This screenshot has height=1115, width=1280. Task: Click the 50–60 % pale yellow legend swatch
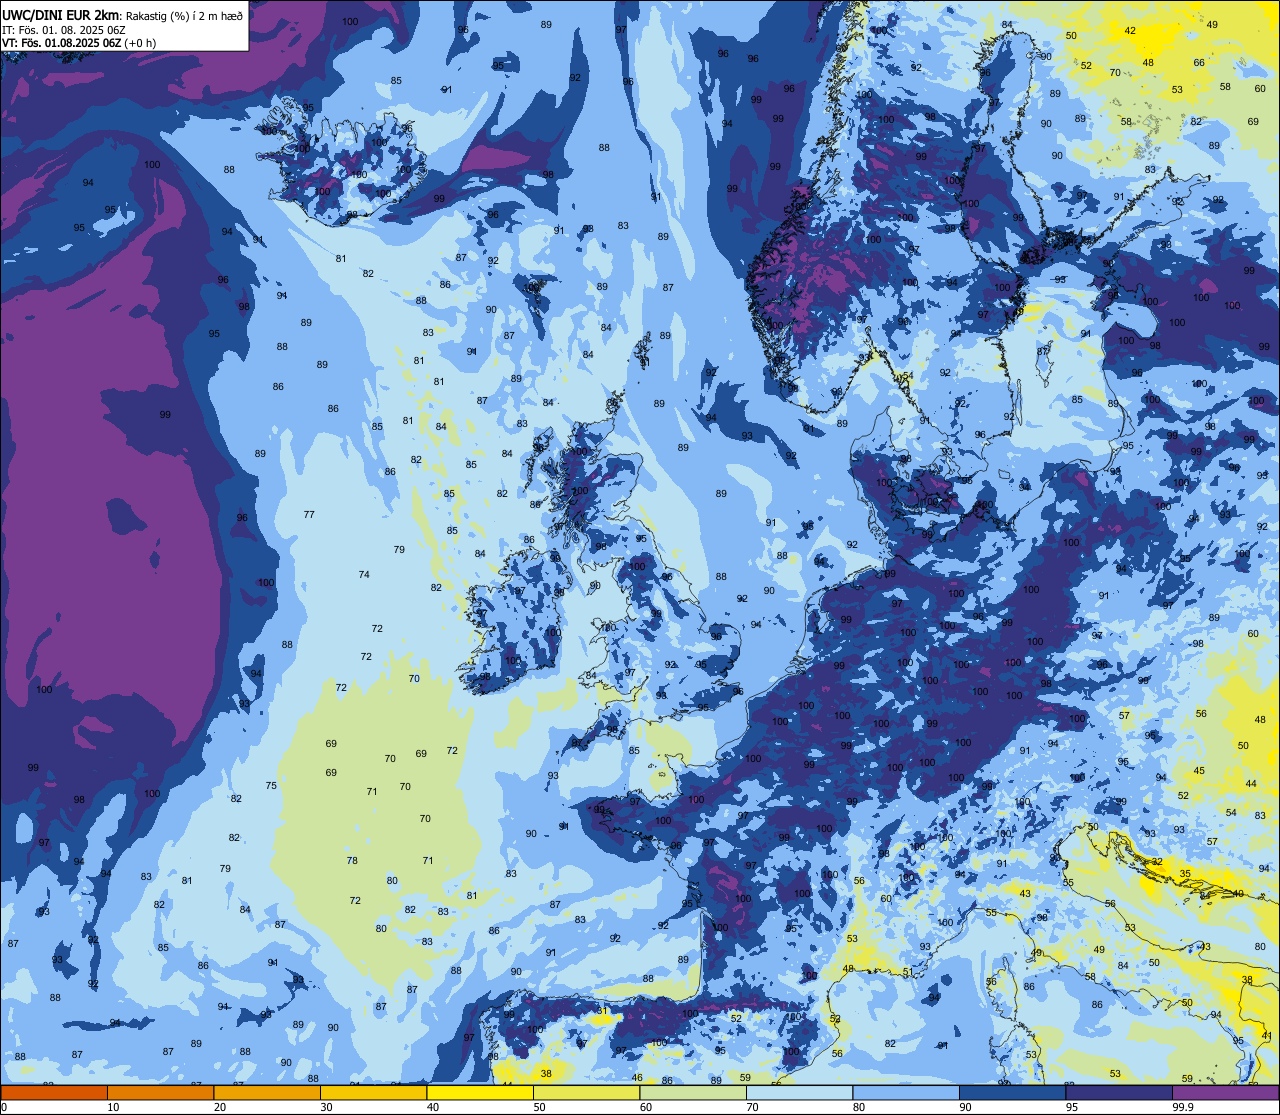click(x=586, y=1093)
